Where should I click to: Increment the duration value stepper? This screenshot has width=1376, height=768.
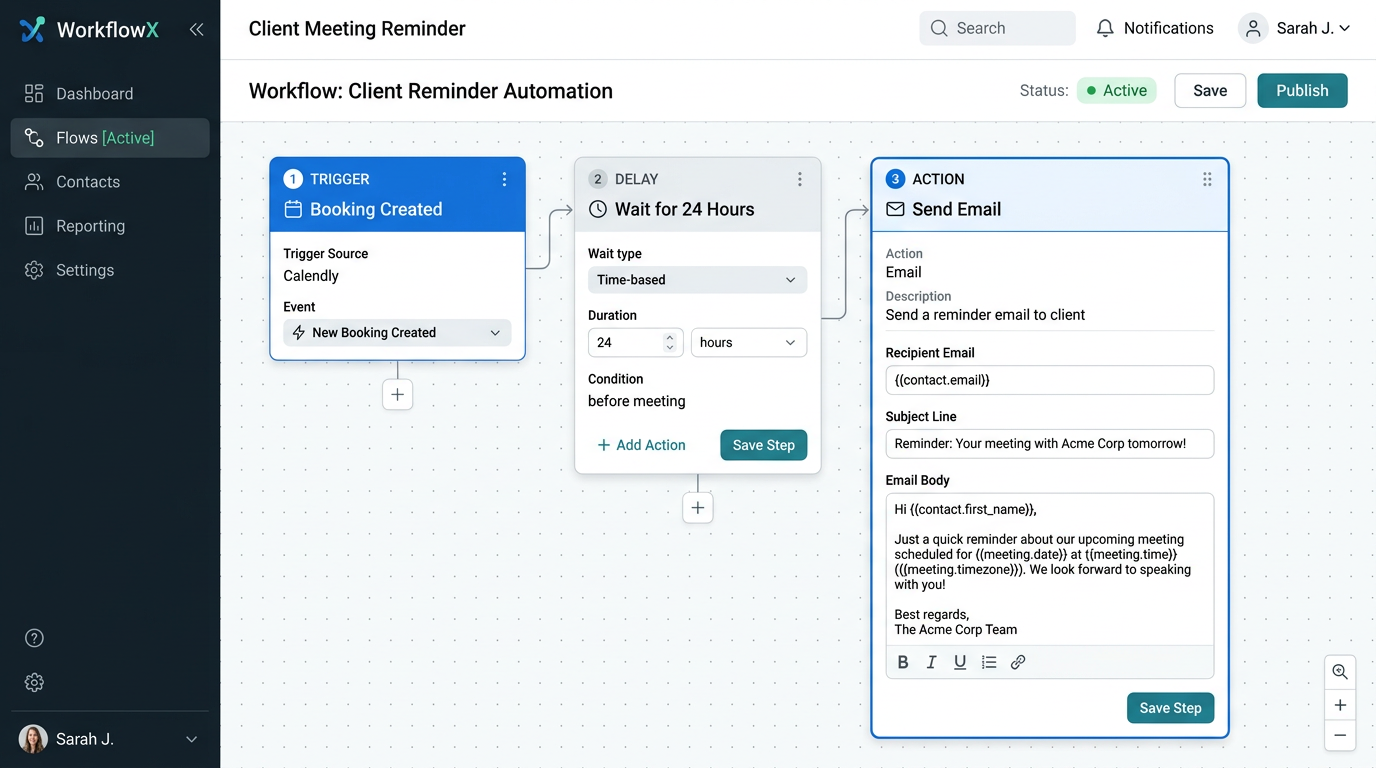click(x=670, y=337)
